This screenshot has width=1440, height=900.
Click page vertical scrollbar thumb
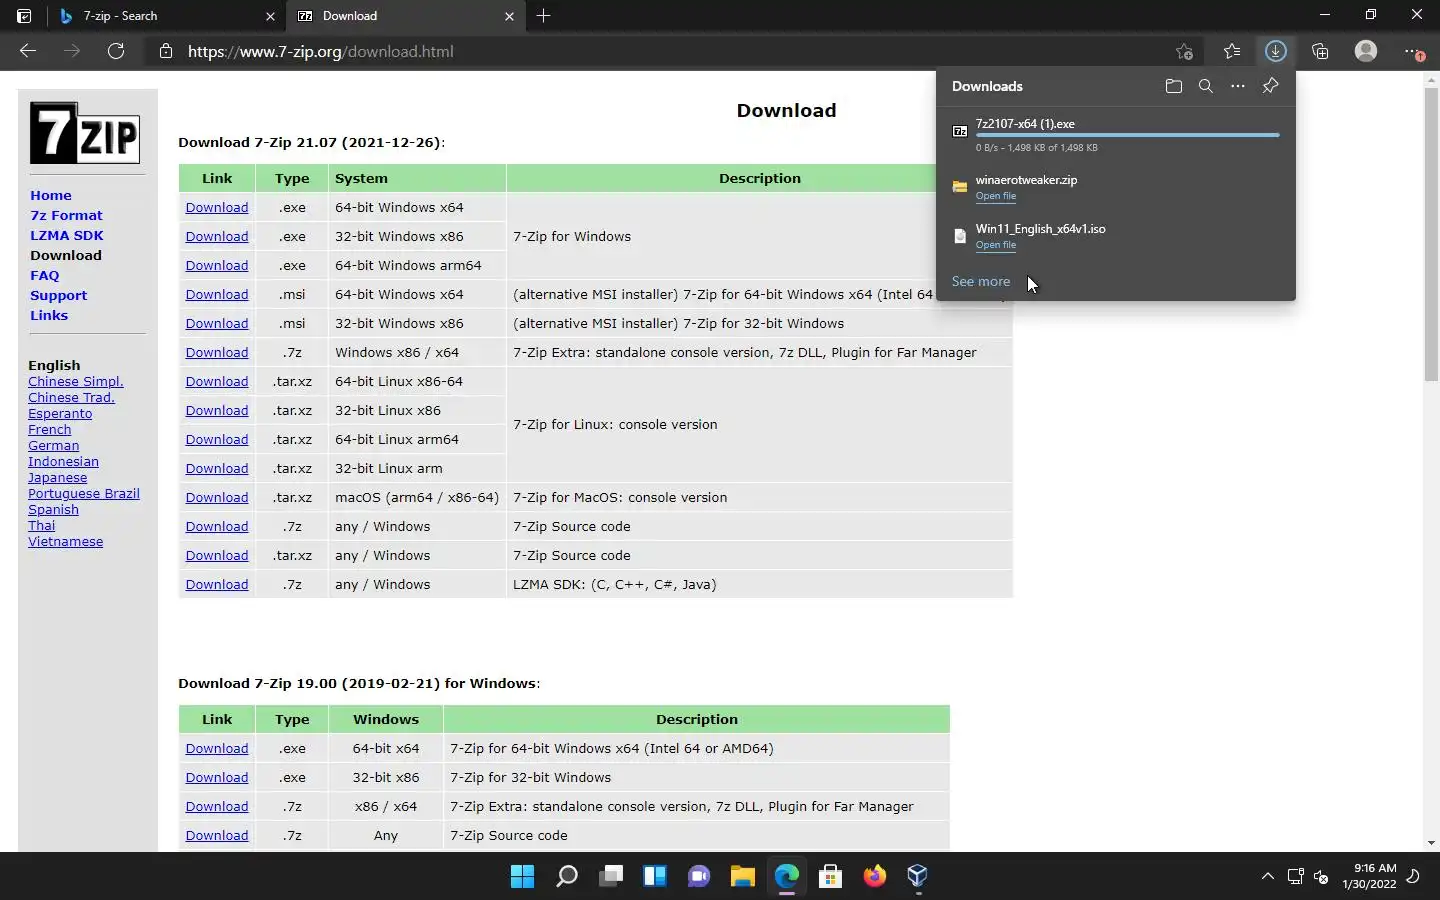click(1431, 233)
